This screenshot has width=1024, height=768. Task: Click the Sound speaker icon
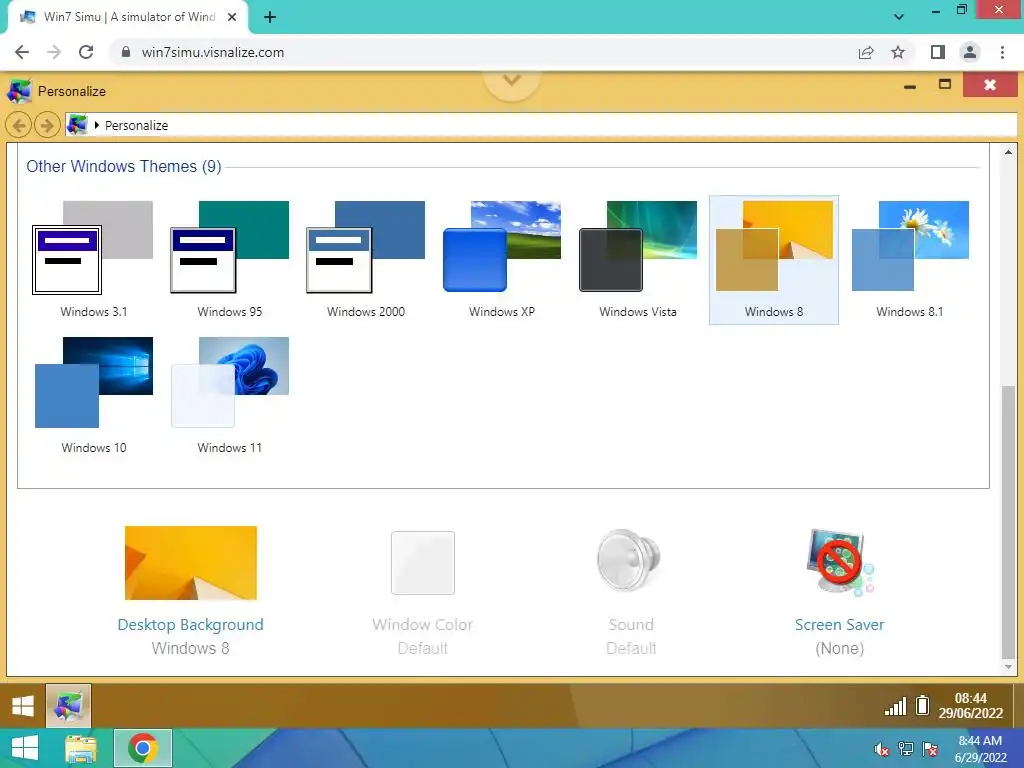[629, 560]
